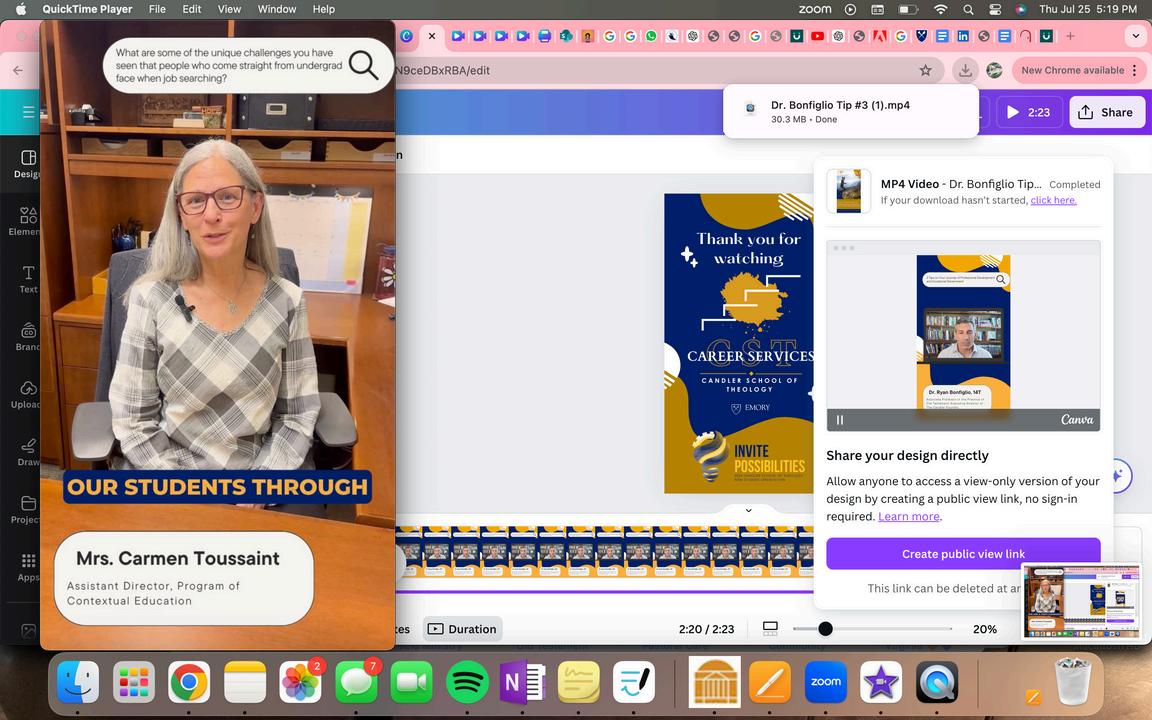Toggle the Duration button in the timeline

pyautogui.click(x=462, y=629)
